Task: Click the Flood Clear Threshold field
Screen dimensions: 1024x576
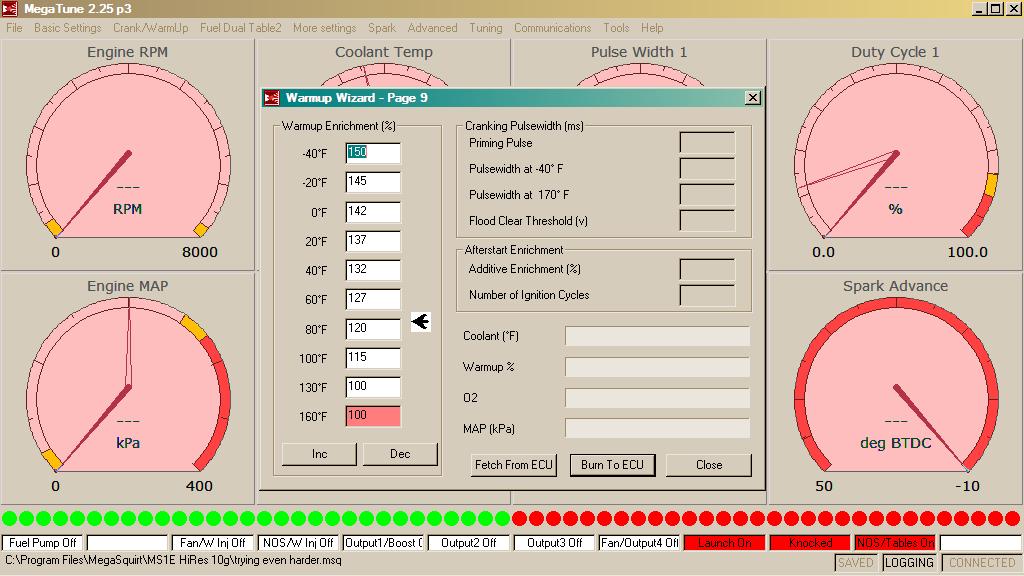Action: 707,220
